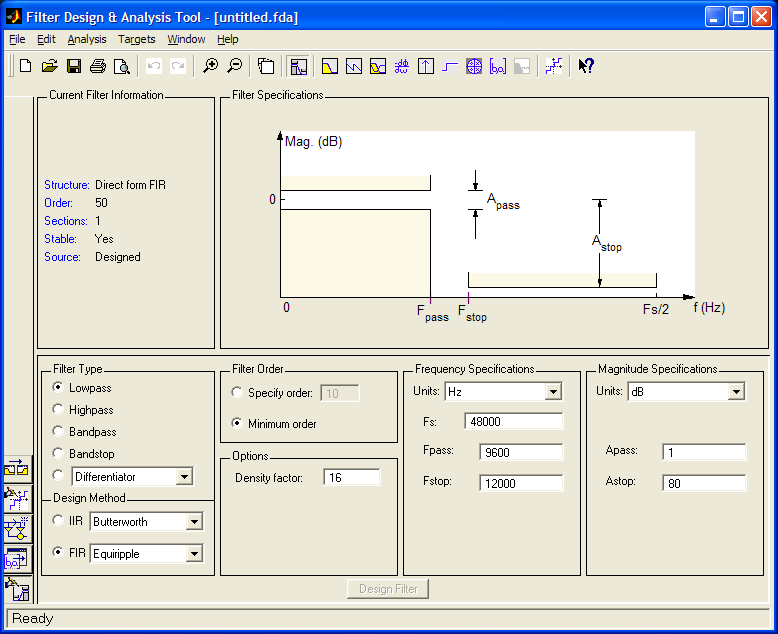Screen dimensions: 778x634
Task: Click the Redo arrow in the toolbar
Action: (x=178, y=66)
